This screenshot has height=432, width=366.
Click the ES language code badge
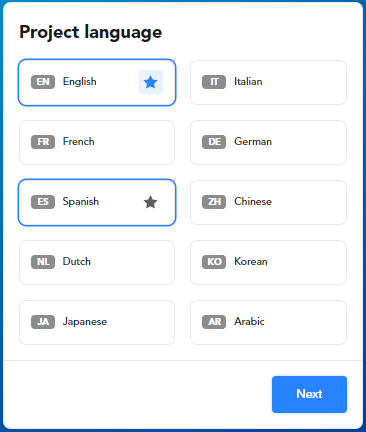(43, 202)
